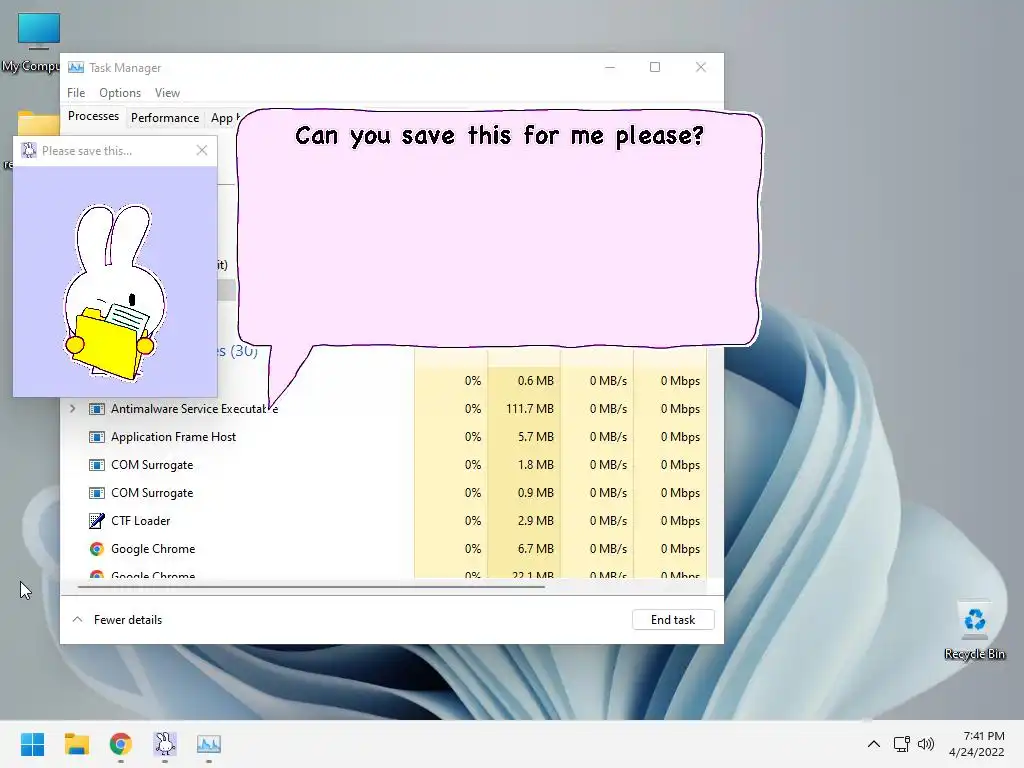Switch to the Processes tab
This screenshot has height=768, width=1024.
pyautogui.click(x=93, y=116)
